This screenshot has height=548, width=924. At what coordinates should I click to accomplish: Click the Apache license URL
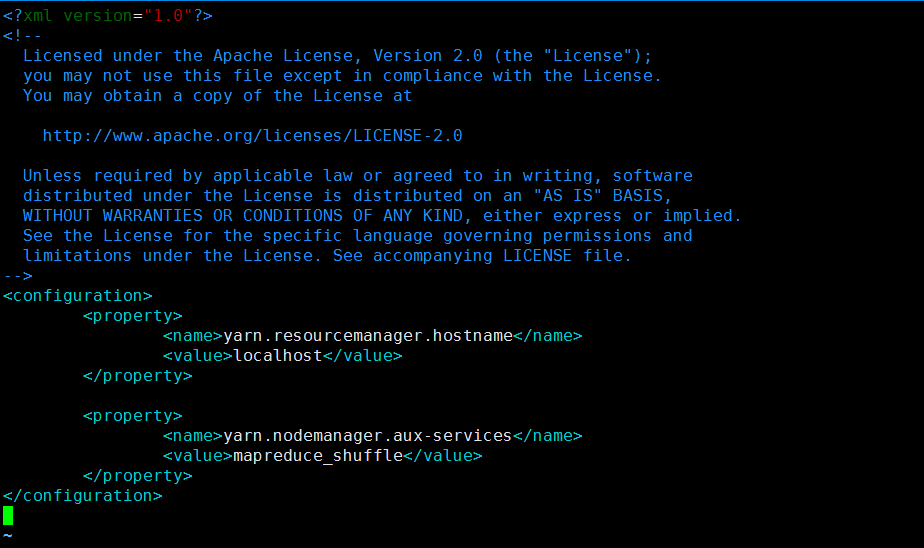click(252, 135)
